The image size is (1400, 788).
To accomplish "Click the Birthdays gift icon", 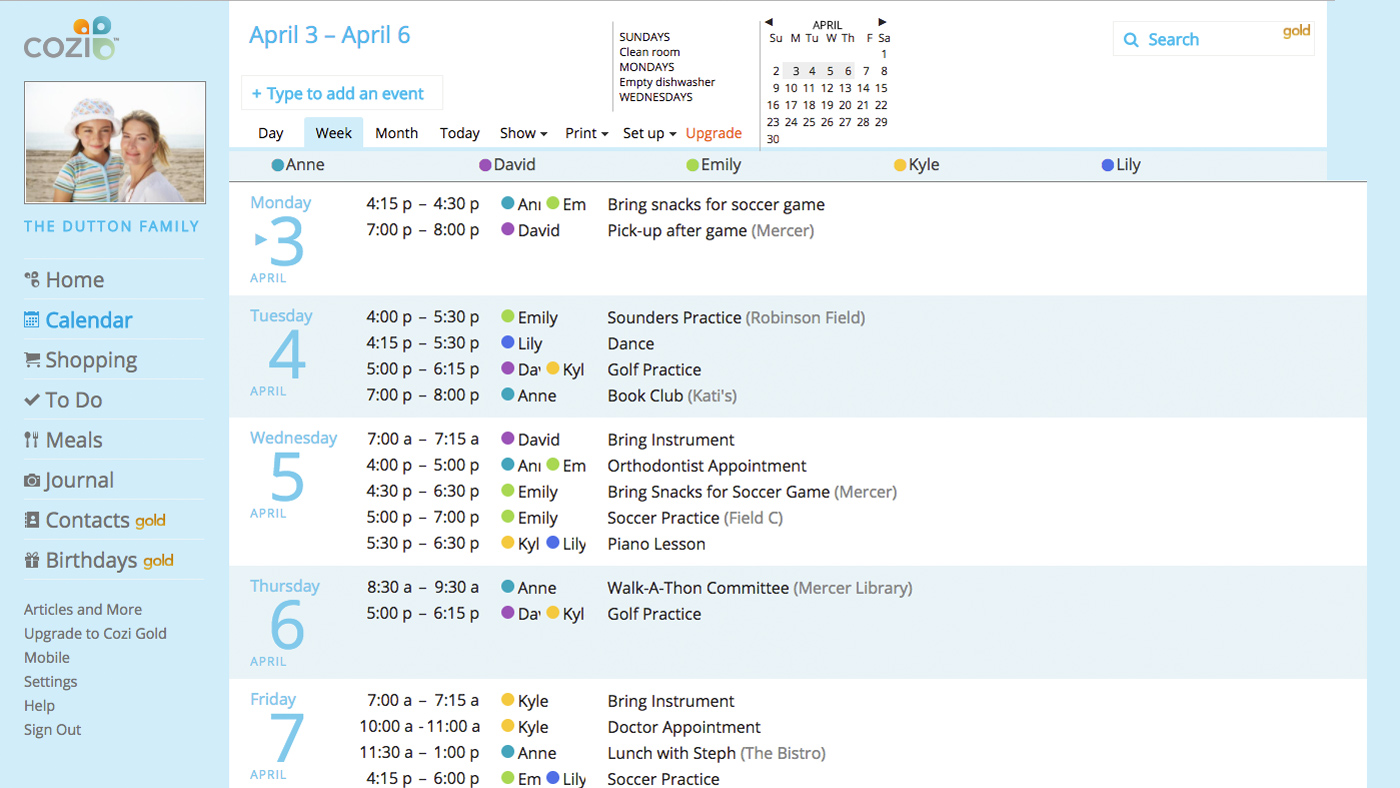I will 30,560.
